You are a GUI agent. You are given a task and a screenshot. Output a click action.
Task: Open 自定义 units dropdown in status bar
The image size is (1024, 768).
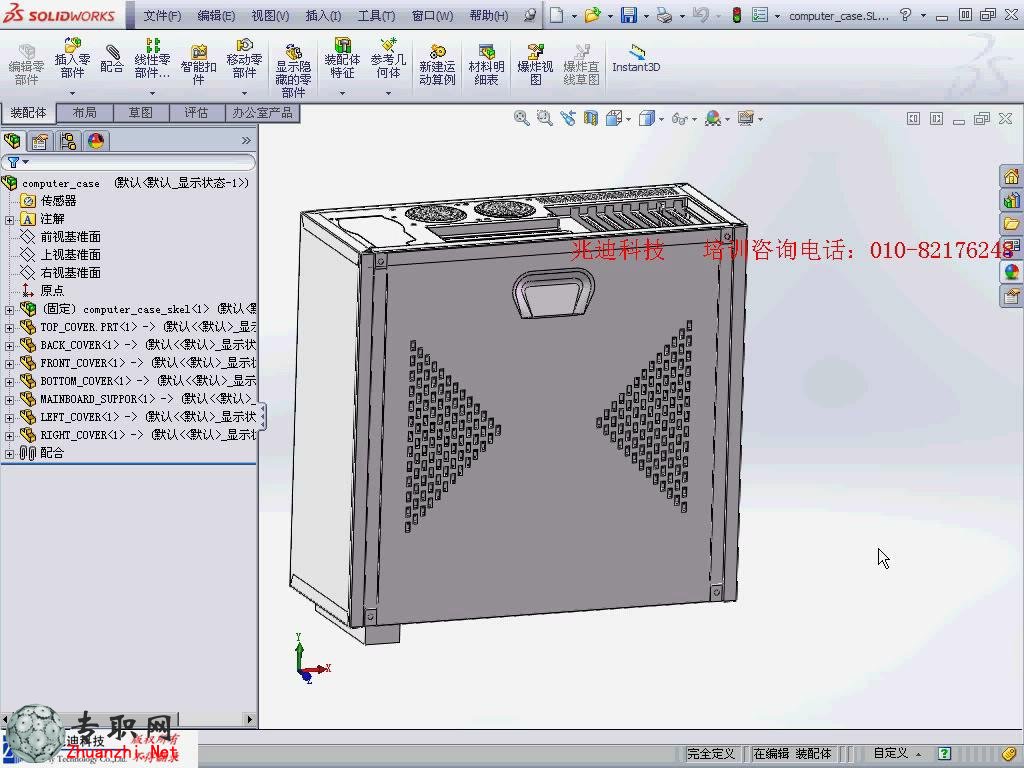[898, 754]
